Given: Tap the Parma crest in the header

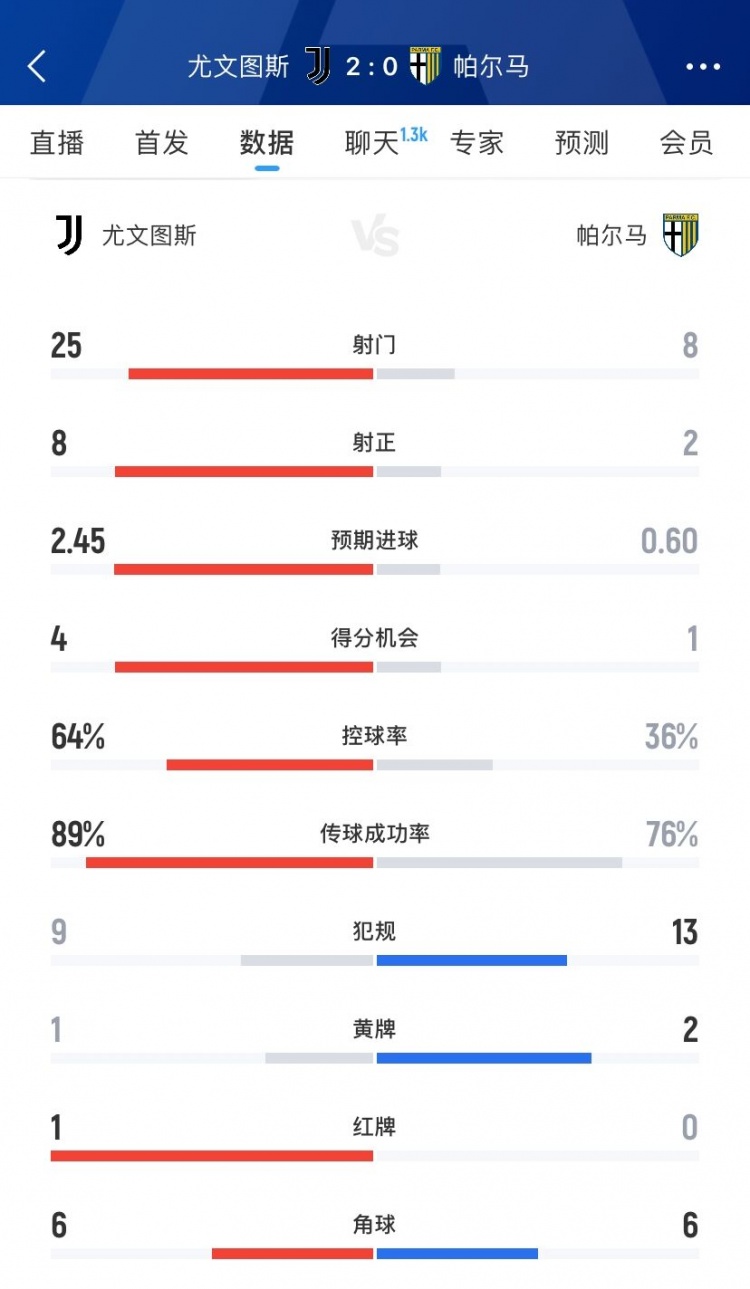Looking at the screenshot, I should coord(425,67).
